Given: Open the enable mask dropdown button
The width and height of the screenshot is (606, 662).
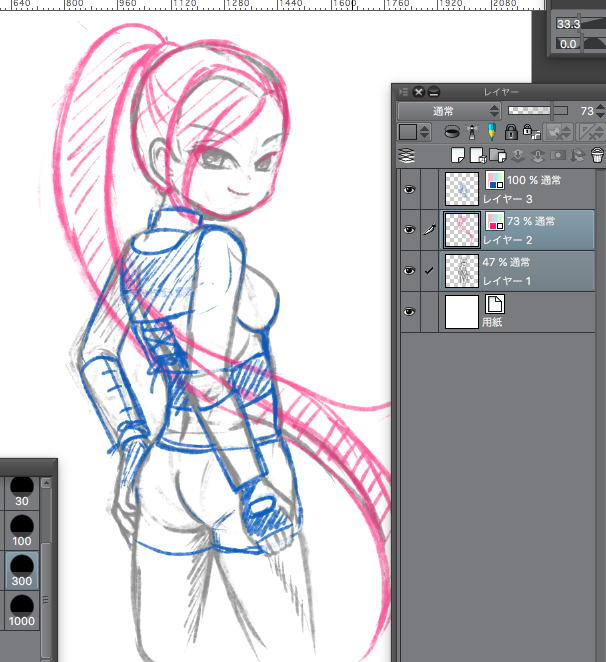Looking at the screenshot, I should [x=559, y=132].
